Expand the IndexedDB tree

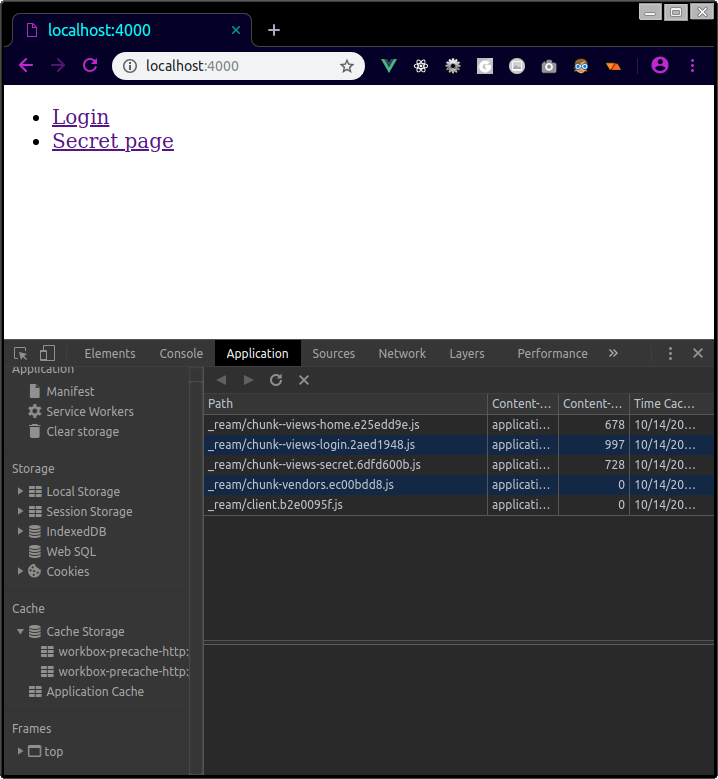[20, 531]
